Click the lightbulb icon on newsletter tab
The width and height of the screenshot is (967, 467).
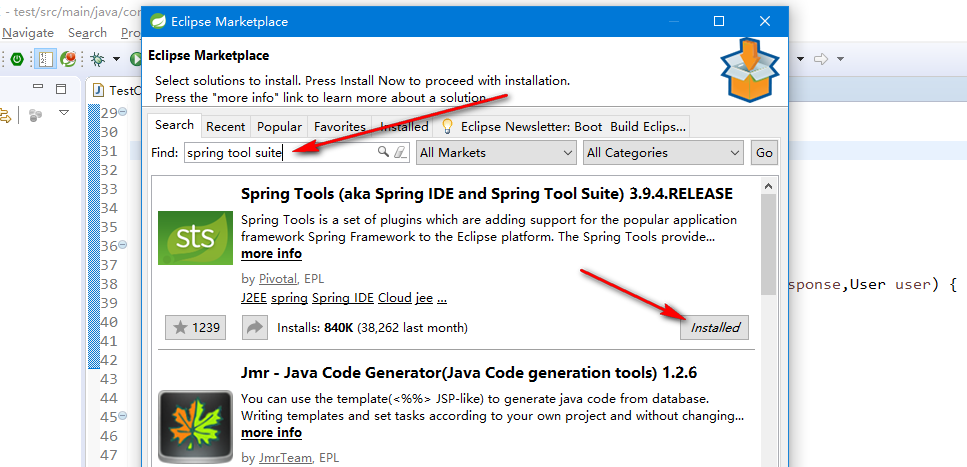[448, 126]
